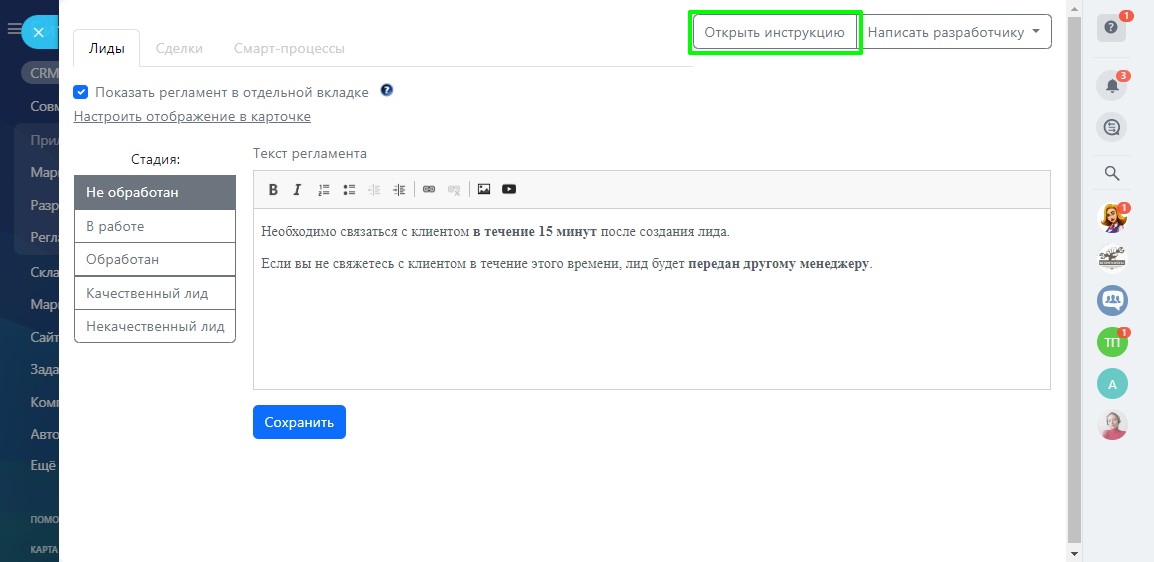Toggle italic formatting in the editor
The image size is (1154, 562).
297,190
